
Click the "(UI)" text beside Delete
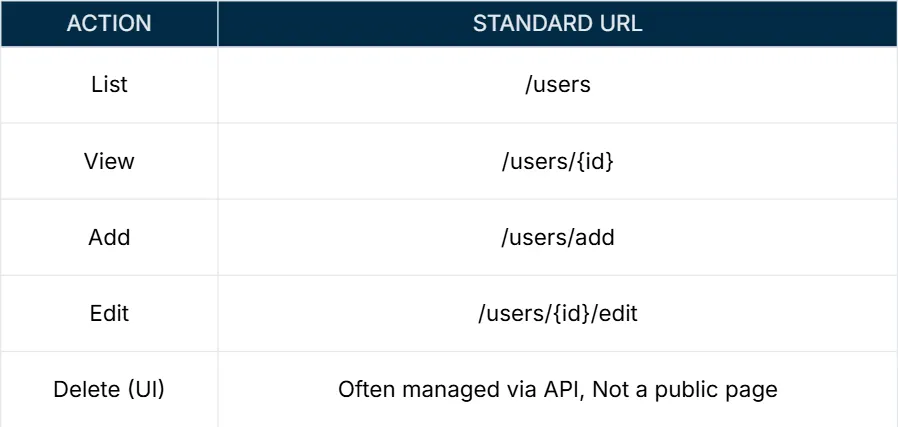click(x=145, y=389)
